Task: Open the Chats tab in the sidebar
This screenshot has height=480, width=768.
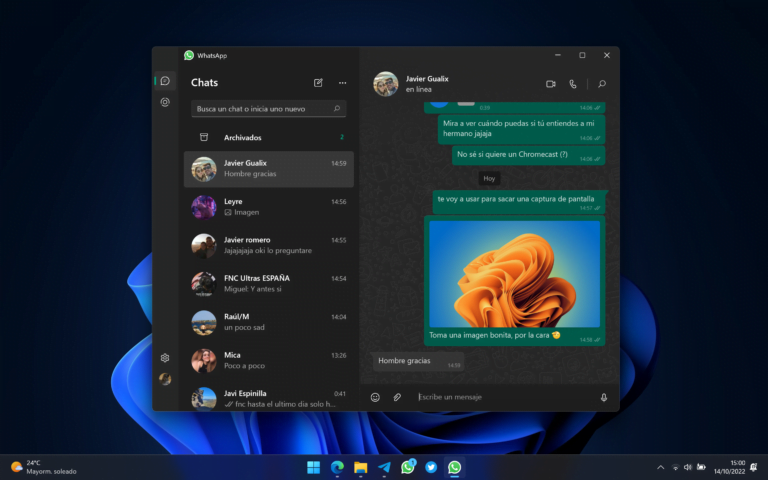Action: click(165, 81)
